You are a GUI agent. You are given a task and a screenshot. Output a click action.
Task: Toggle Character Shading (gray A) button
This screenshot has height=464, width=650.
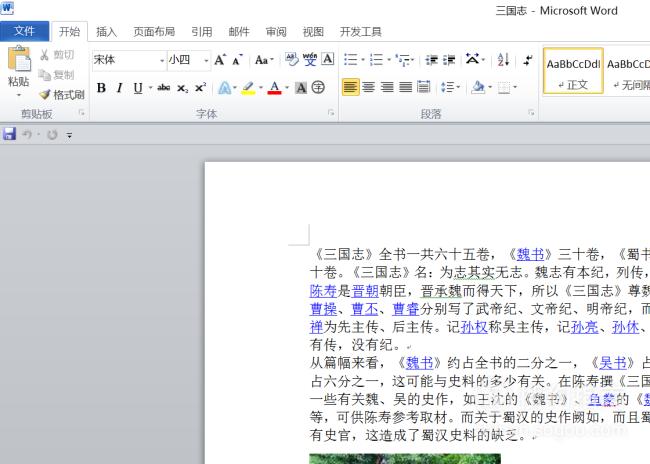(x=301, y=88)
